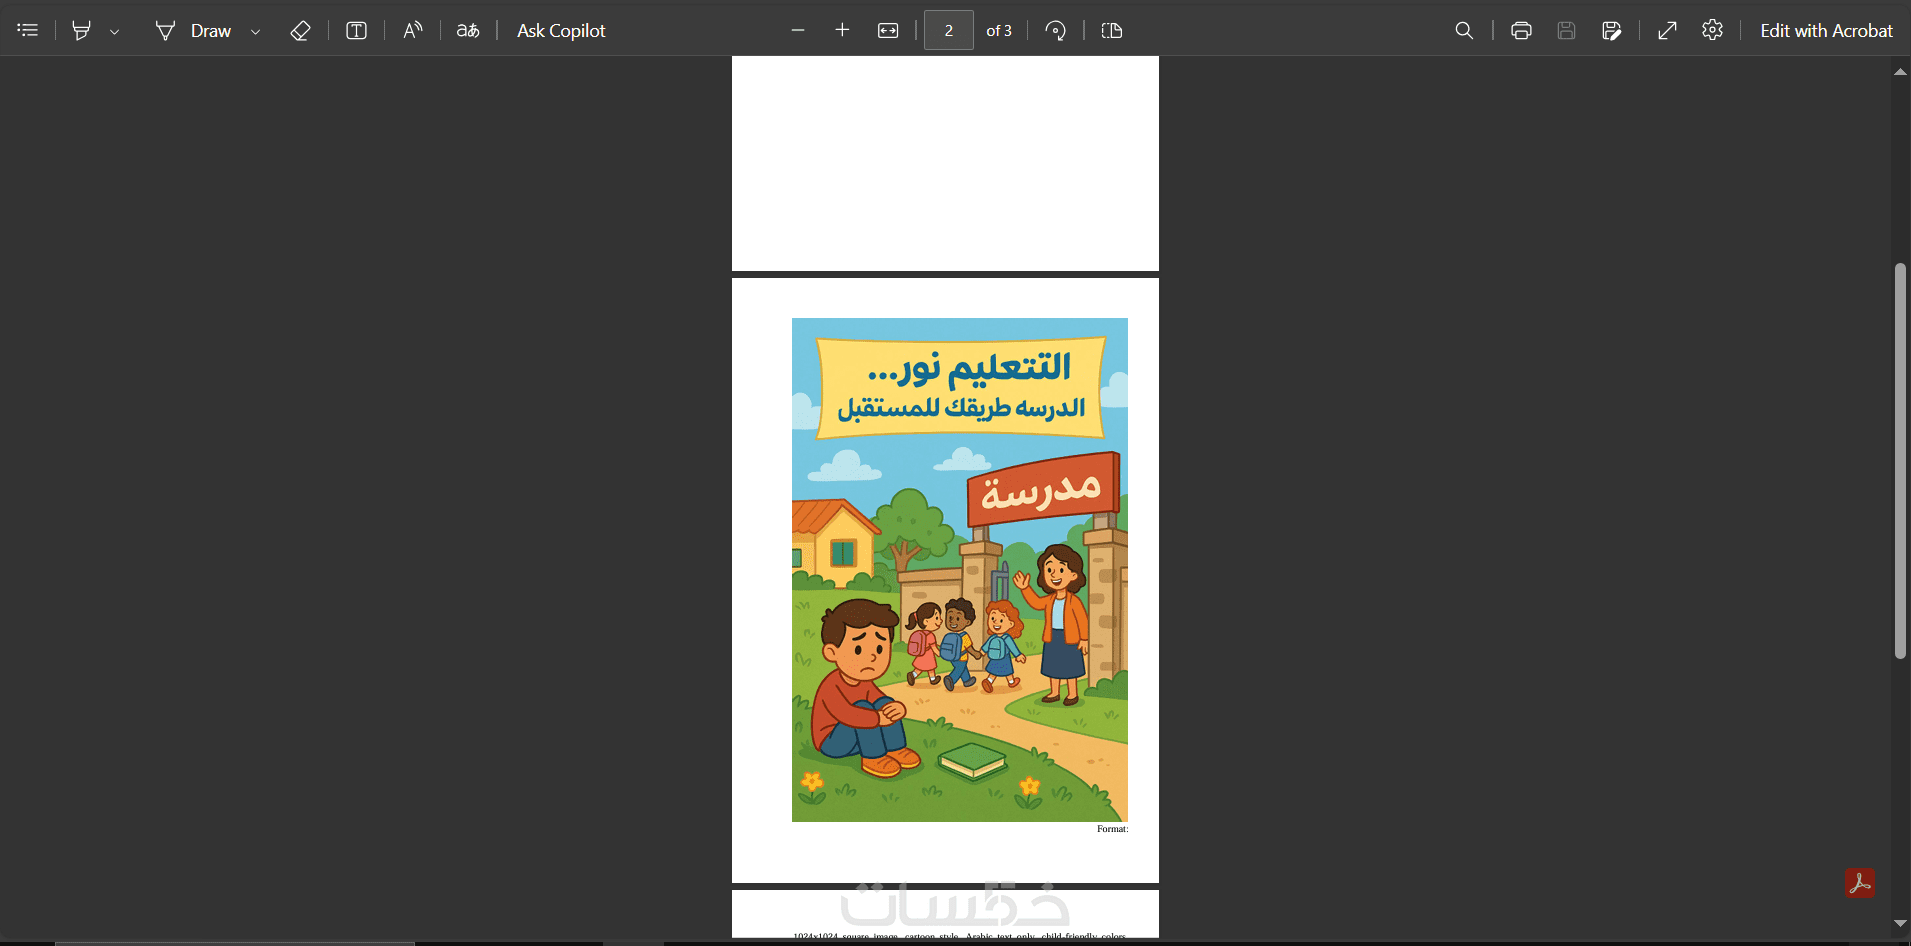Open the table of contents sidebar
Viewport: 1911px width, 946px height.
pyautogui.click(x=28, y=30)
